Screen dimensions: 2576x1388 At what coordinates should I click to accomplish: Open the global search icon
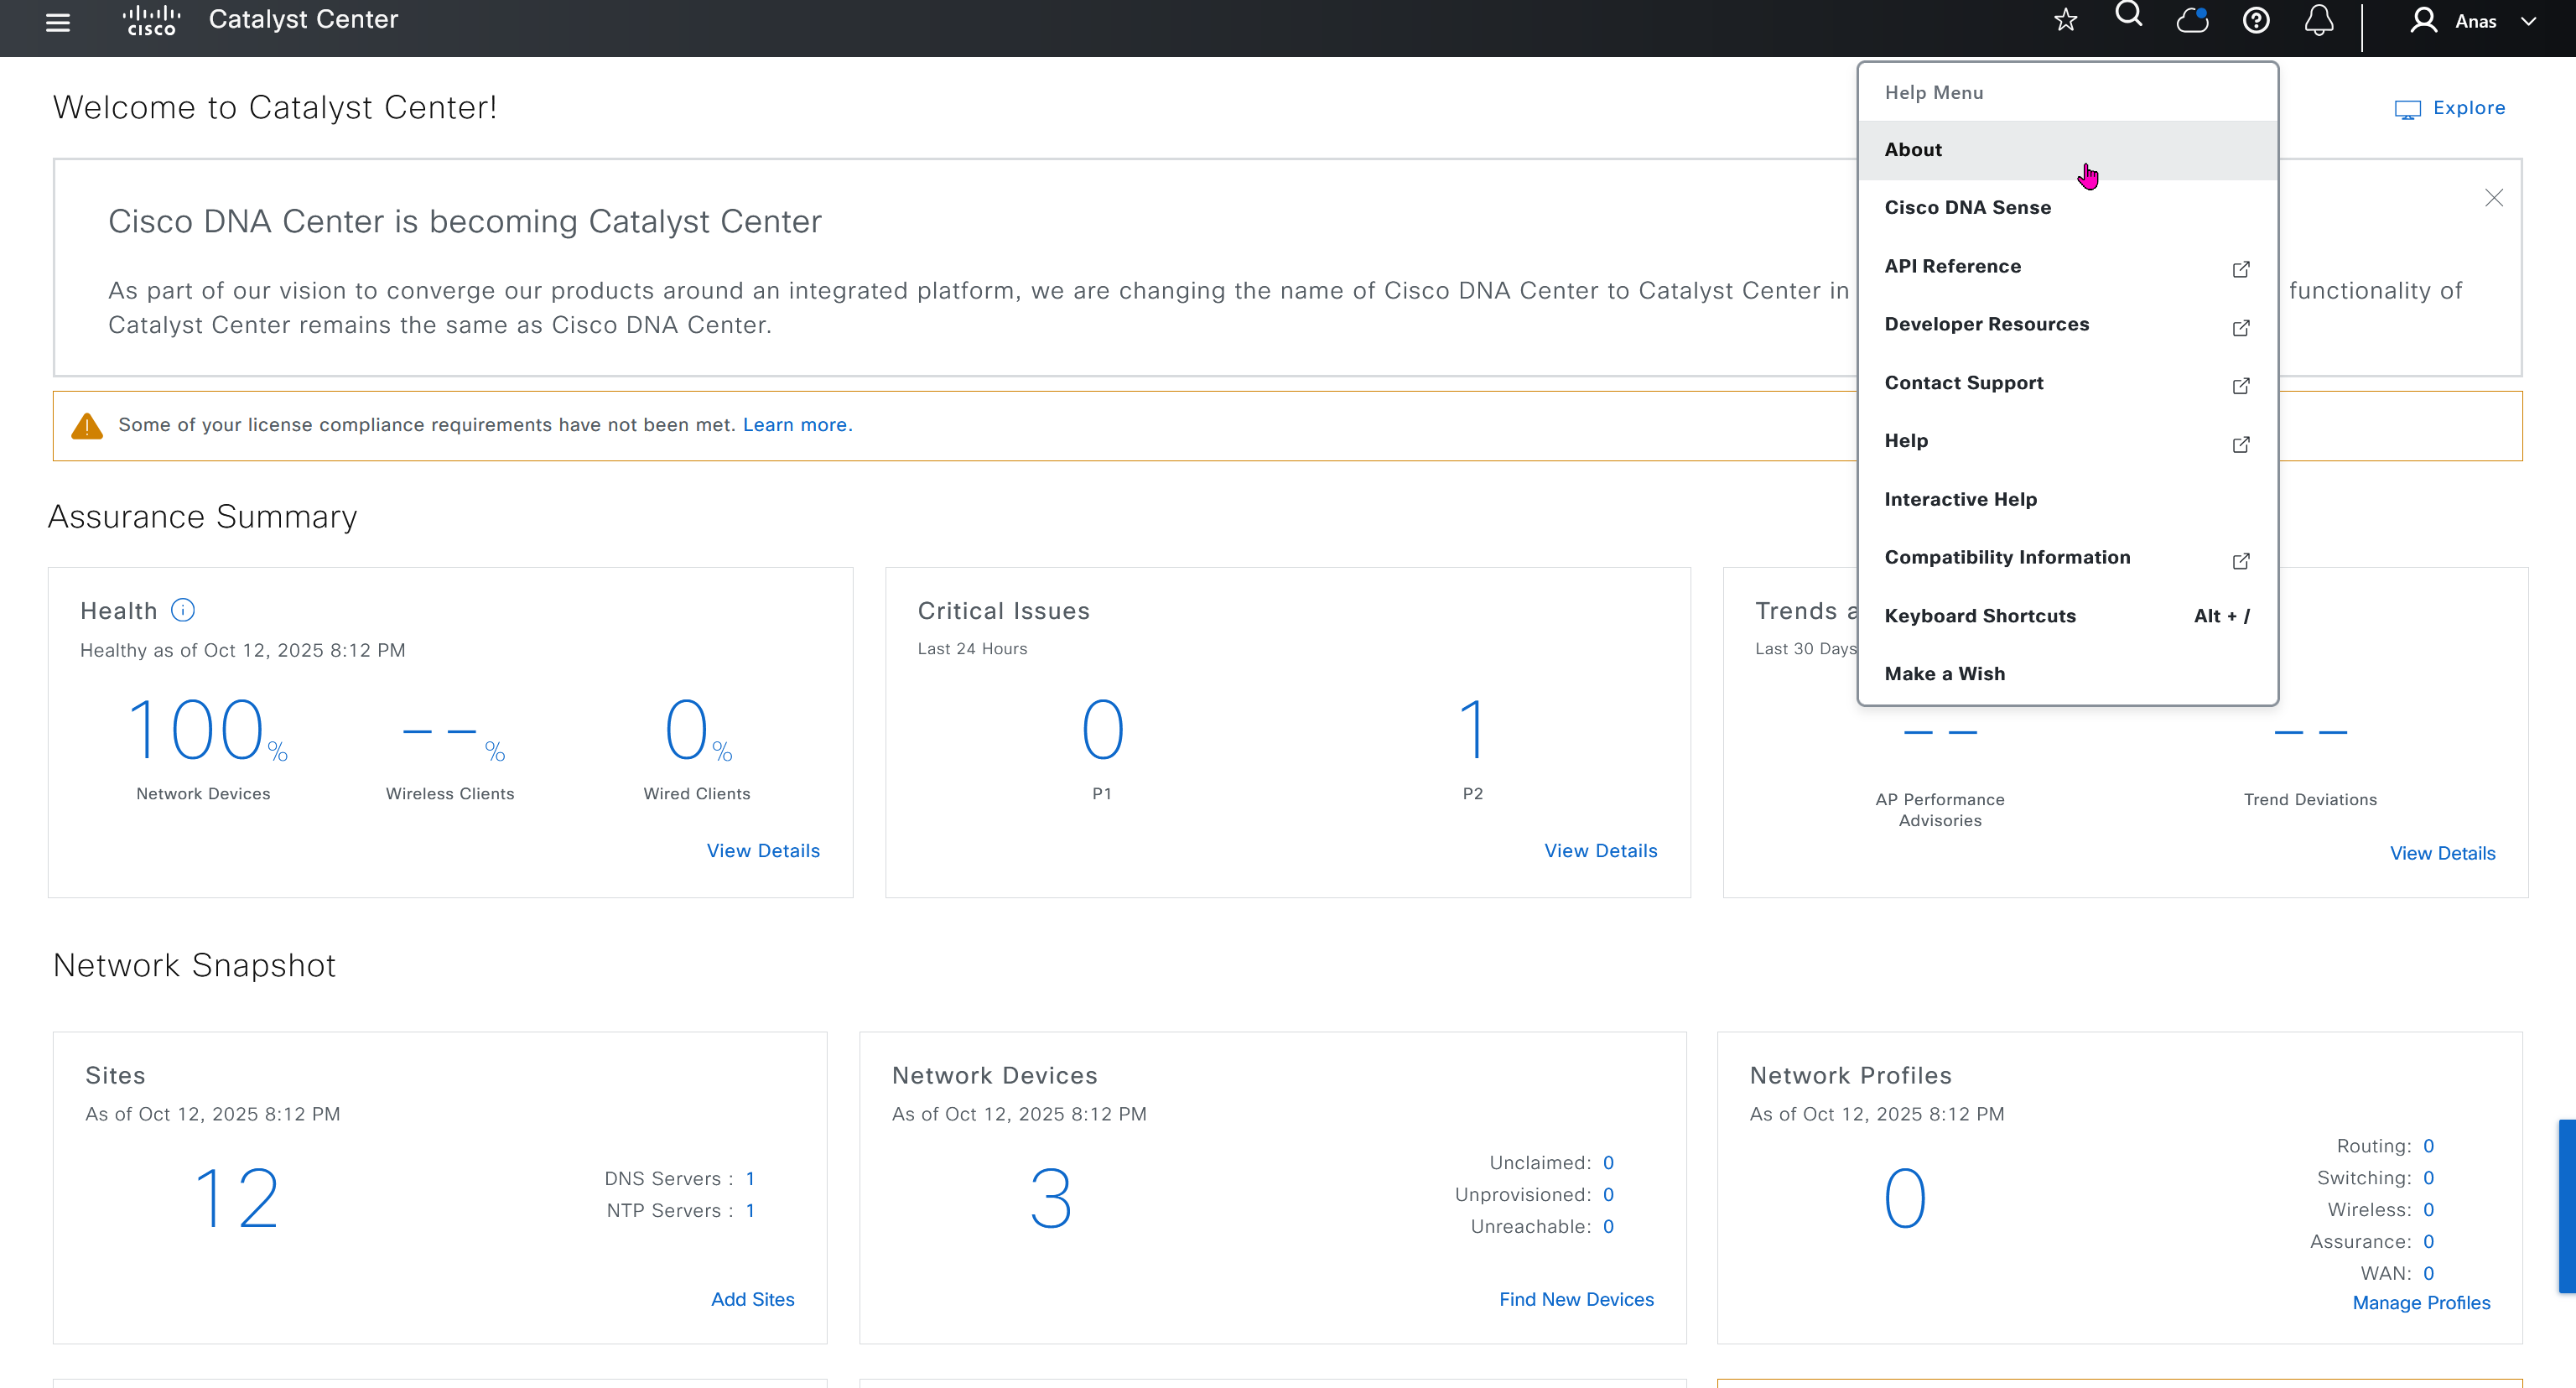(2128, 16)
